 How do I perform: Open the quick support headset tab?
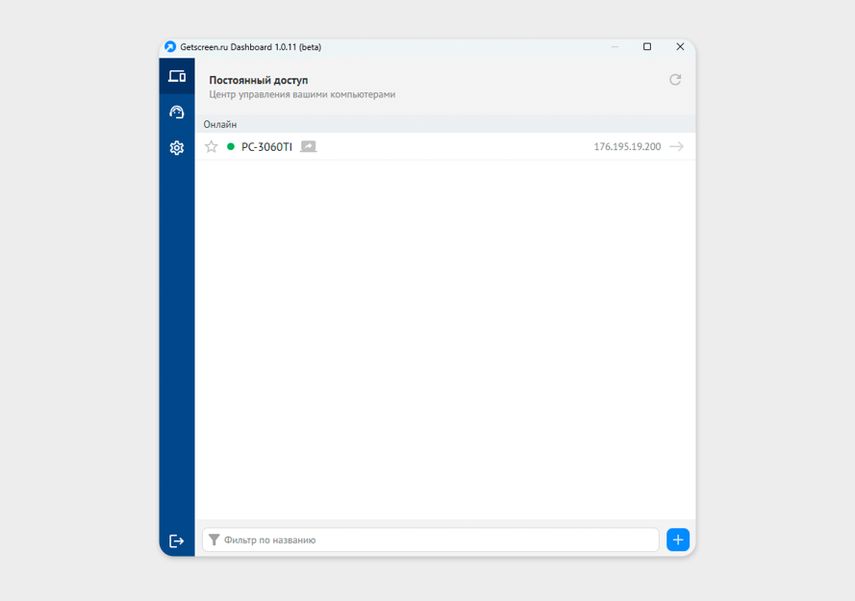[x=177, y=112]
